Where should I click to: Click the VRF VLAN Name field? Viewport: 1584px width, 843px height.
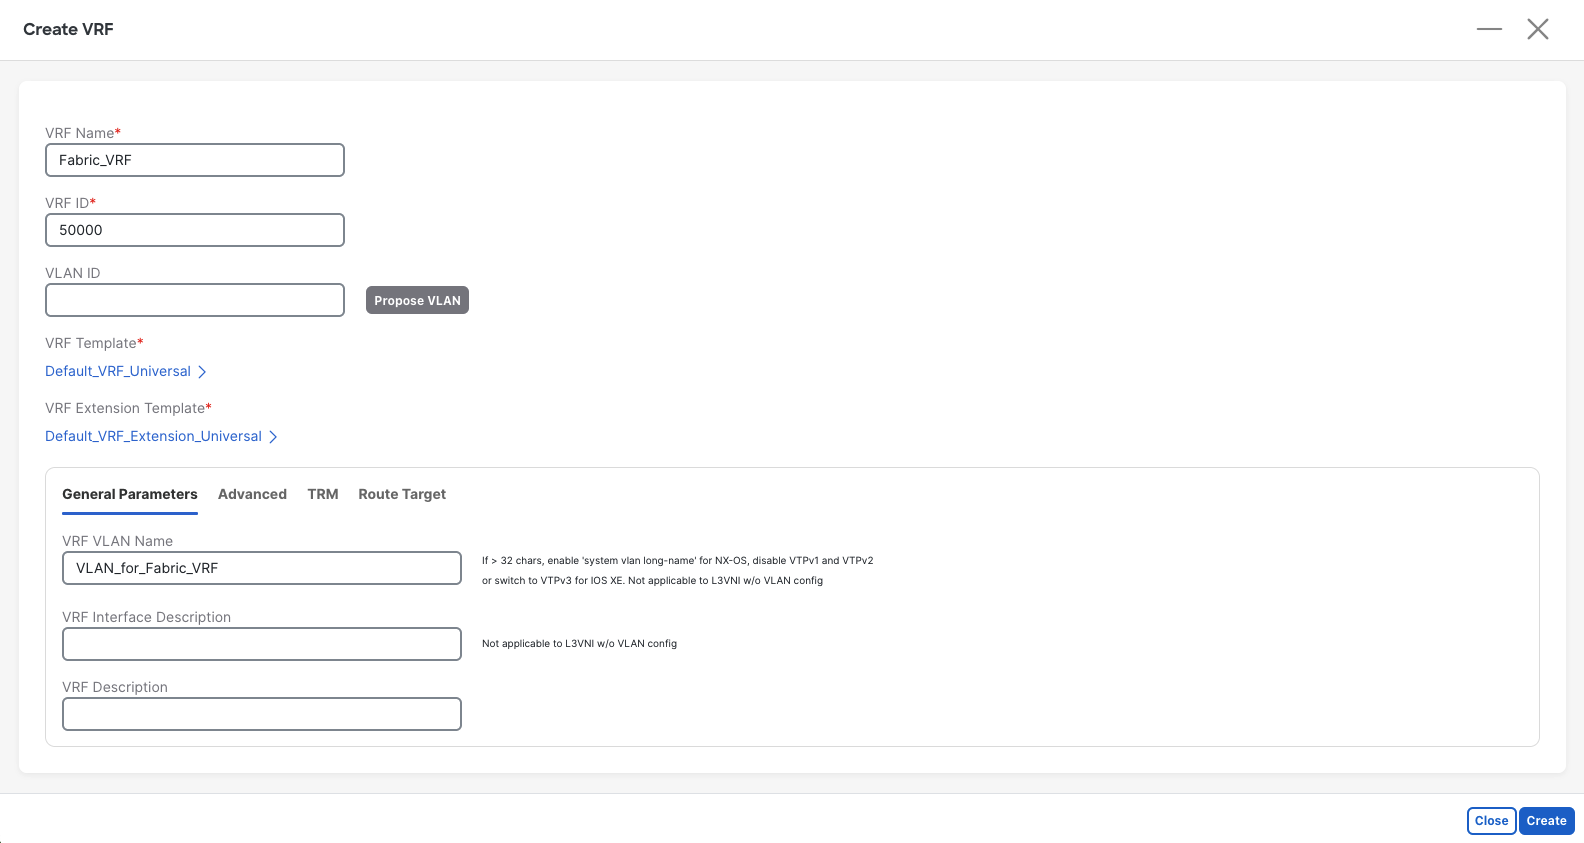click(x=262, y=568)
